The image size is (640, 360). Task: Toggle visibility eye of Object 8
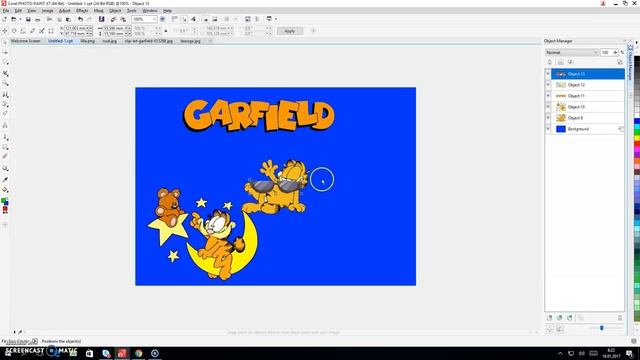click(x=548, y=118)
